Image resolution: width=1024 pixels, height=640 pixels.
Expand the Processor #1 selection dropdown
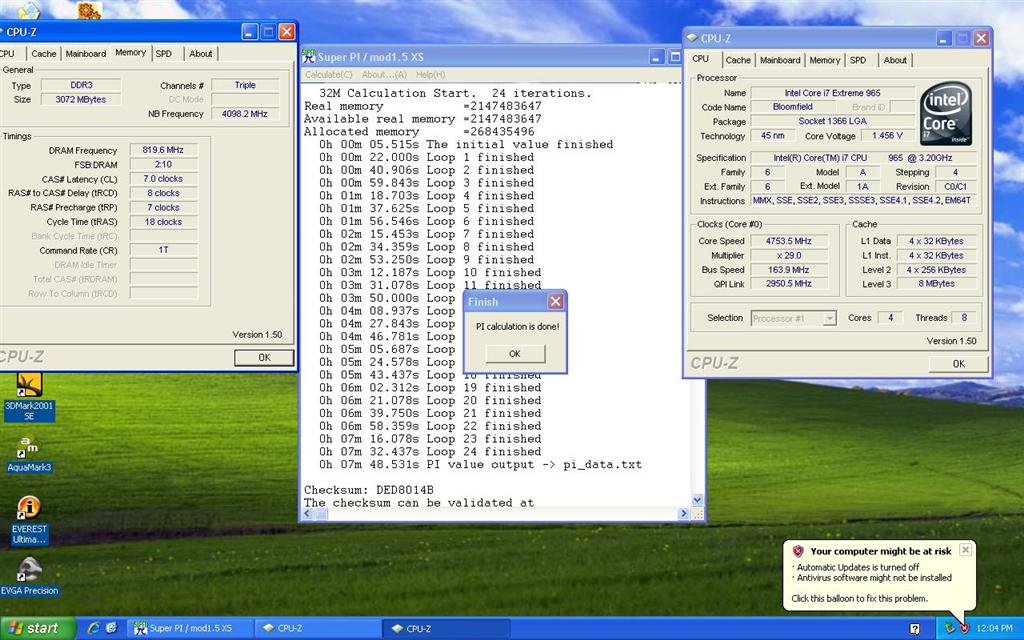(x=829, y=318)
